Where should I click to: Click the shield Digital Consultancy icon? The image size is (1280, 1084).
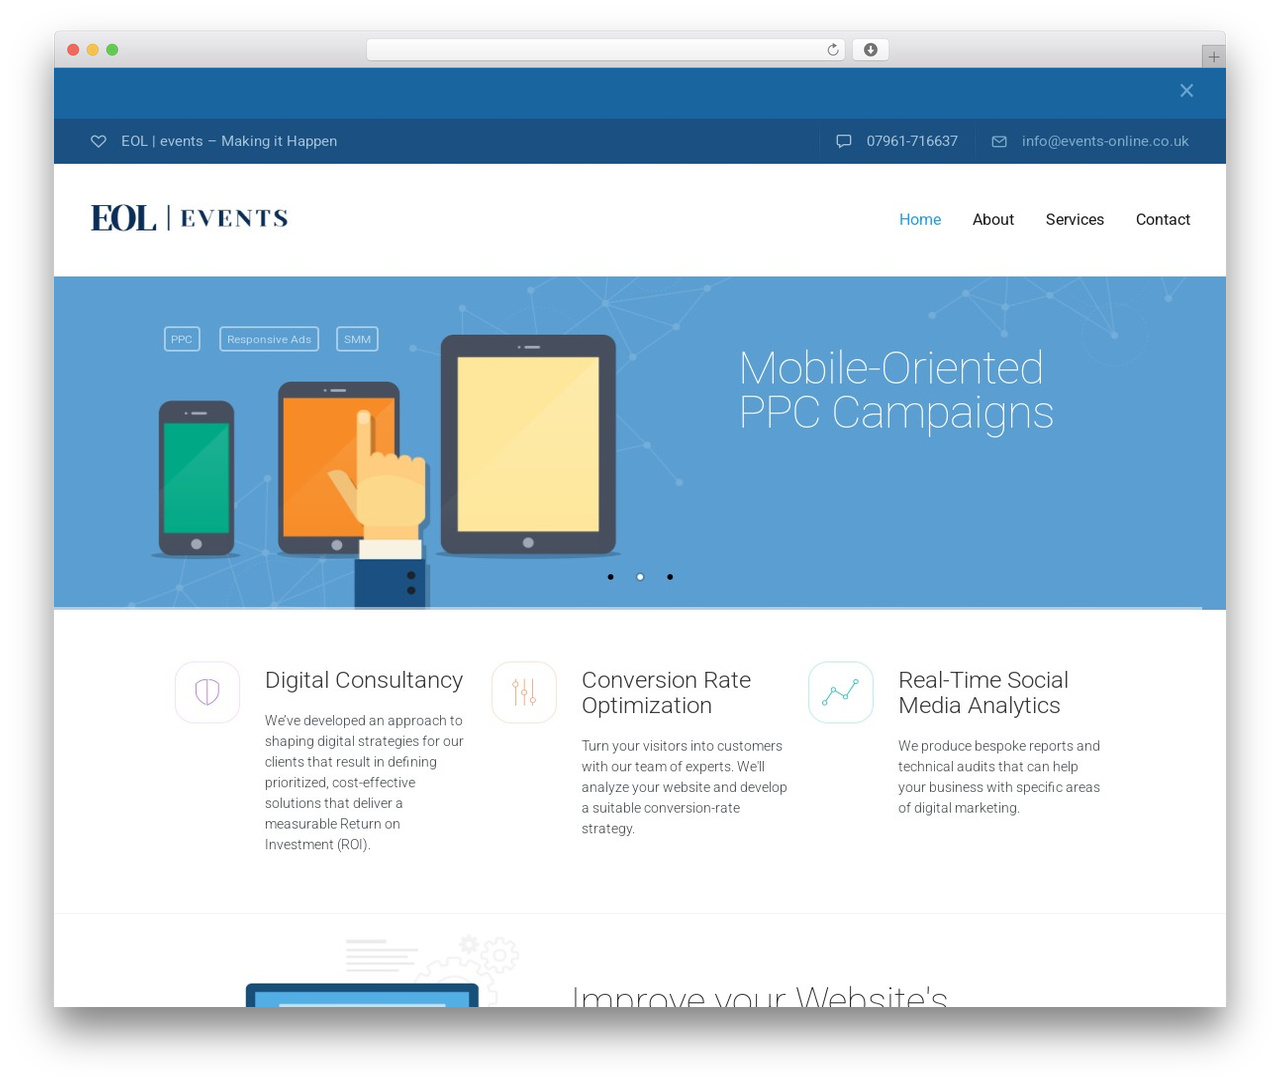[x=207, y=692]
